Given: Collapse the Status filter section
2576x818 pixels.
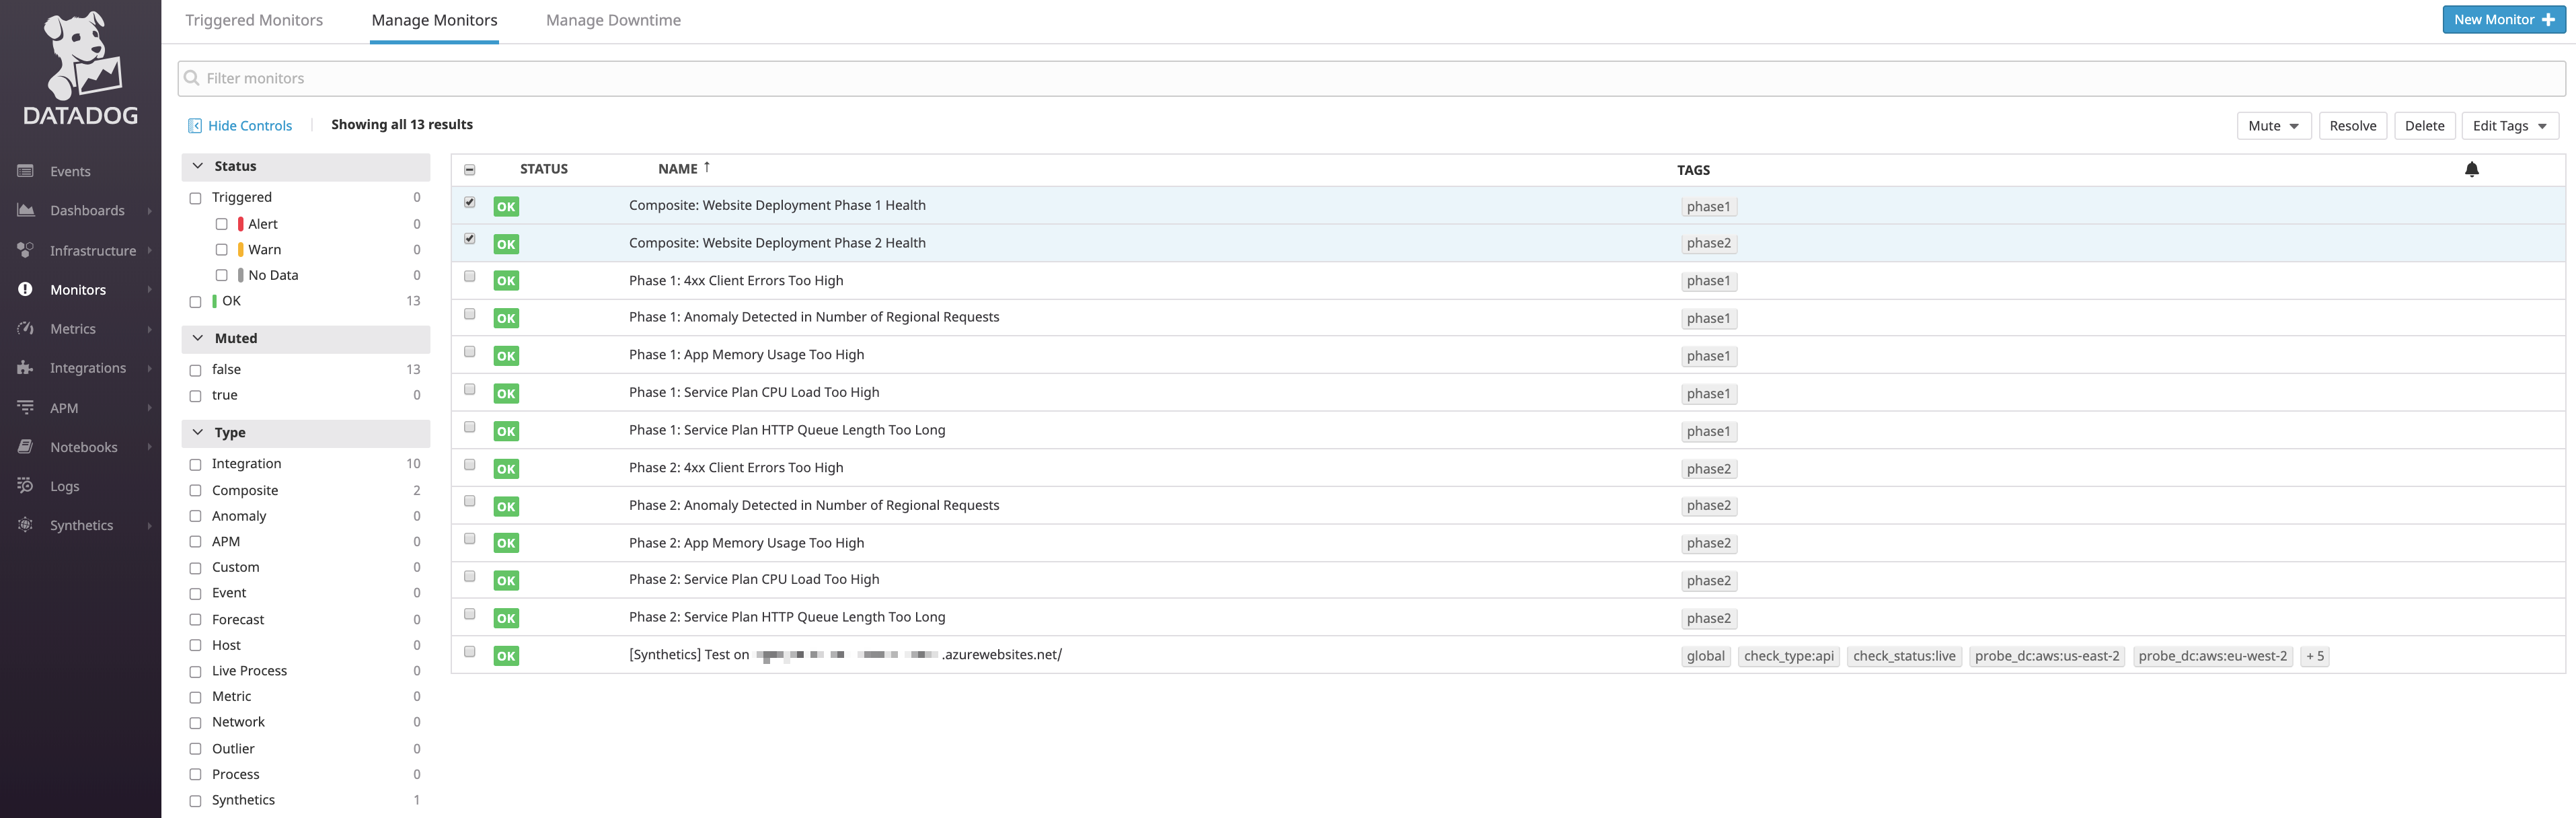Looking at the screenshot, I should [x=199, y=165].
